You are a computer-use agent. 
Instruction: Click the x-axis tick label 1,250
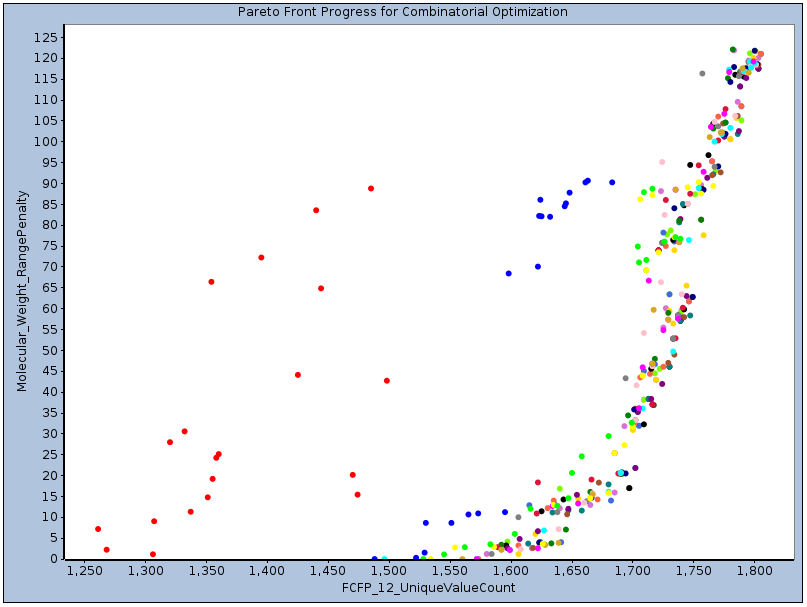point(84,570)
